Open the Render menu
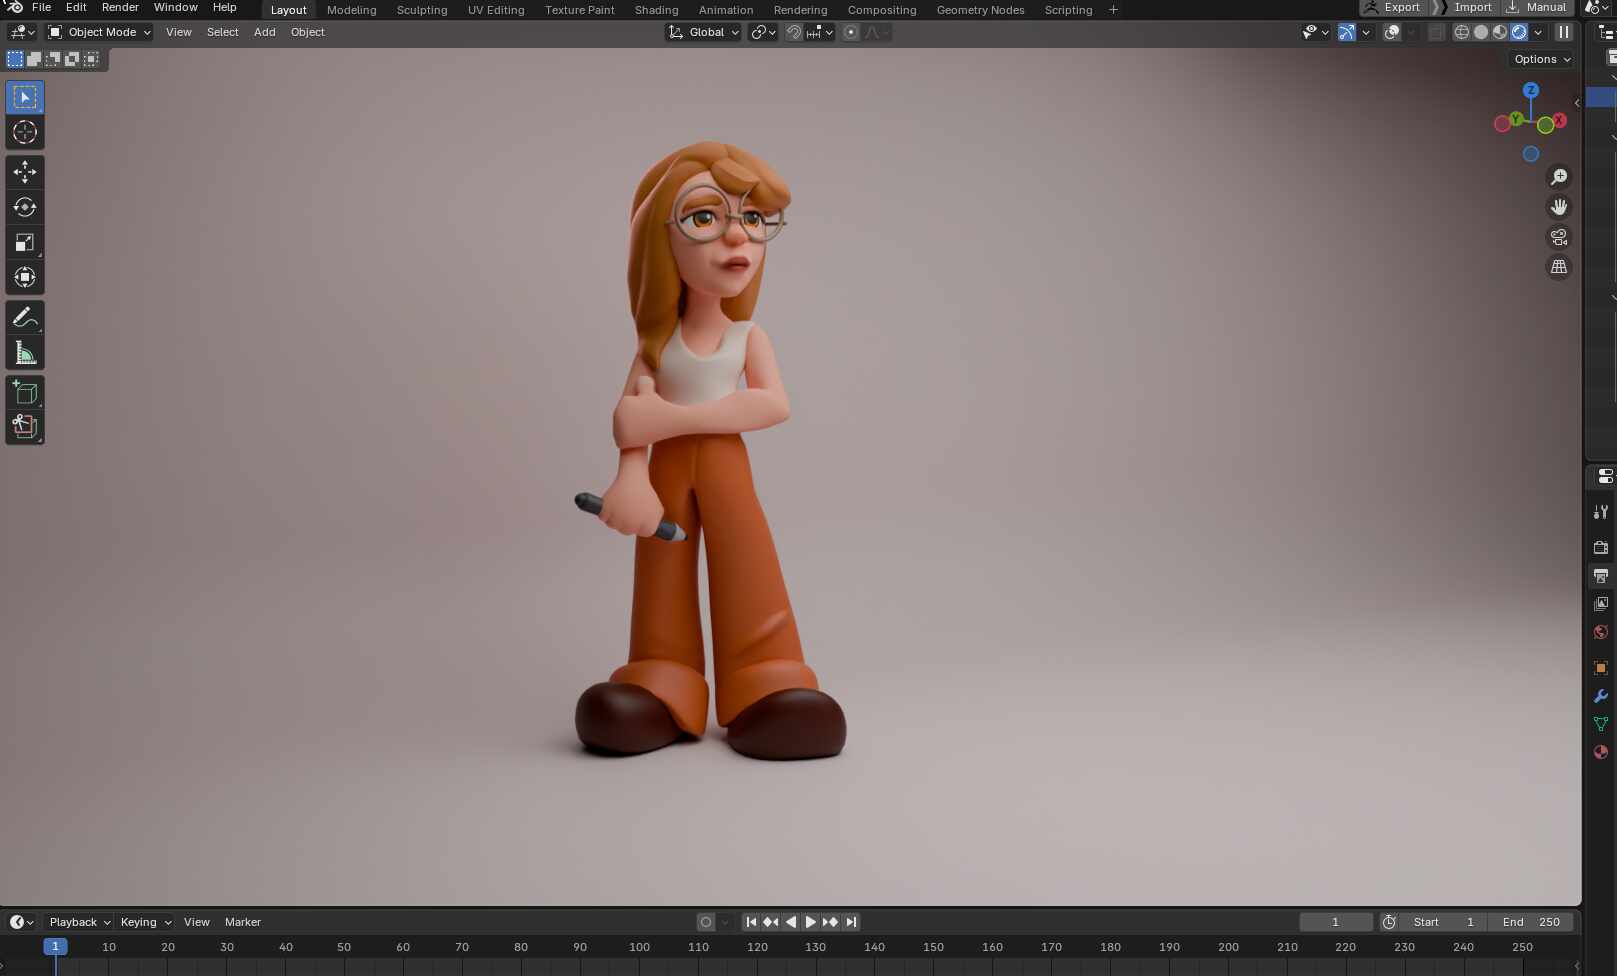The width and height of the screenshot is (1617, 976). [120, 7]
